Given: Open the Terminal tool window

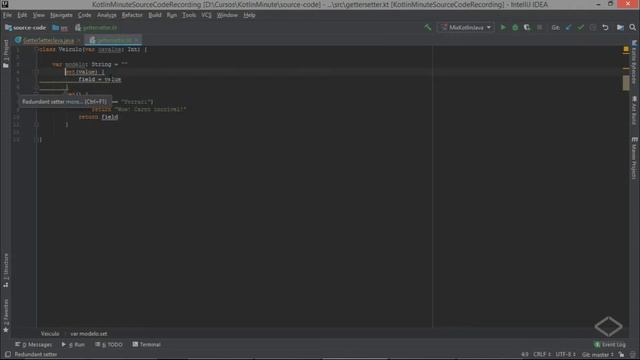Looking at the screenshot, I should (x=146, y=344).
